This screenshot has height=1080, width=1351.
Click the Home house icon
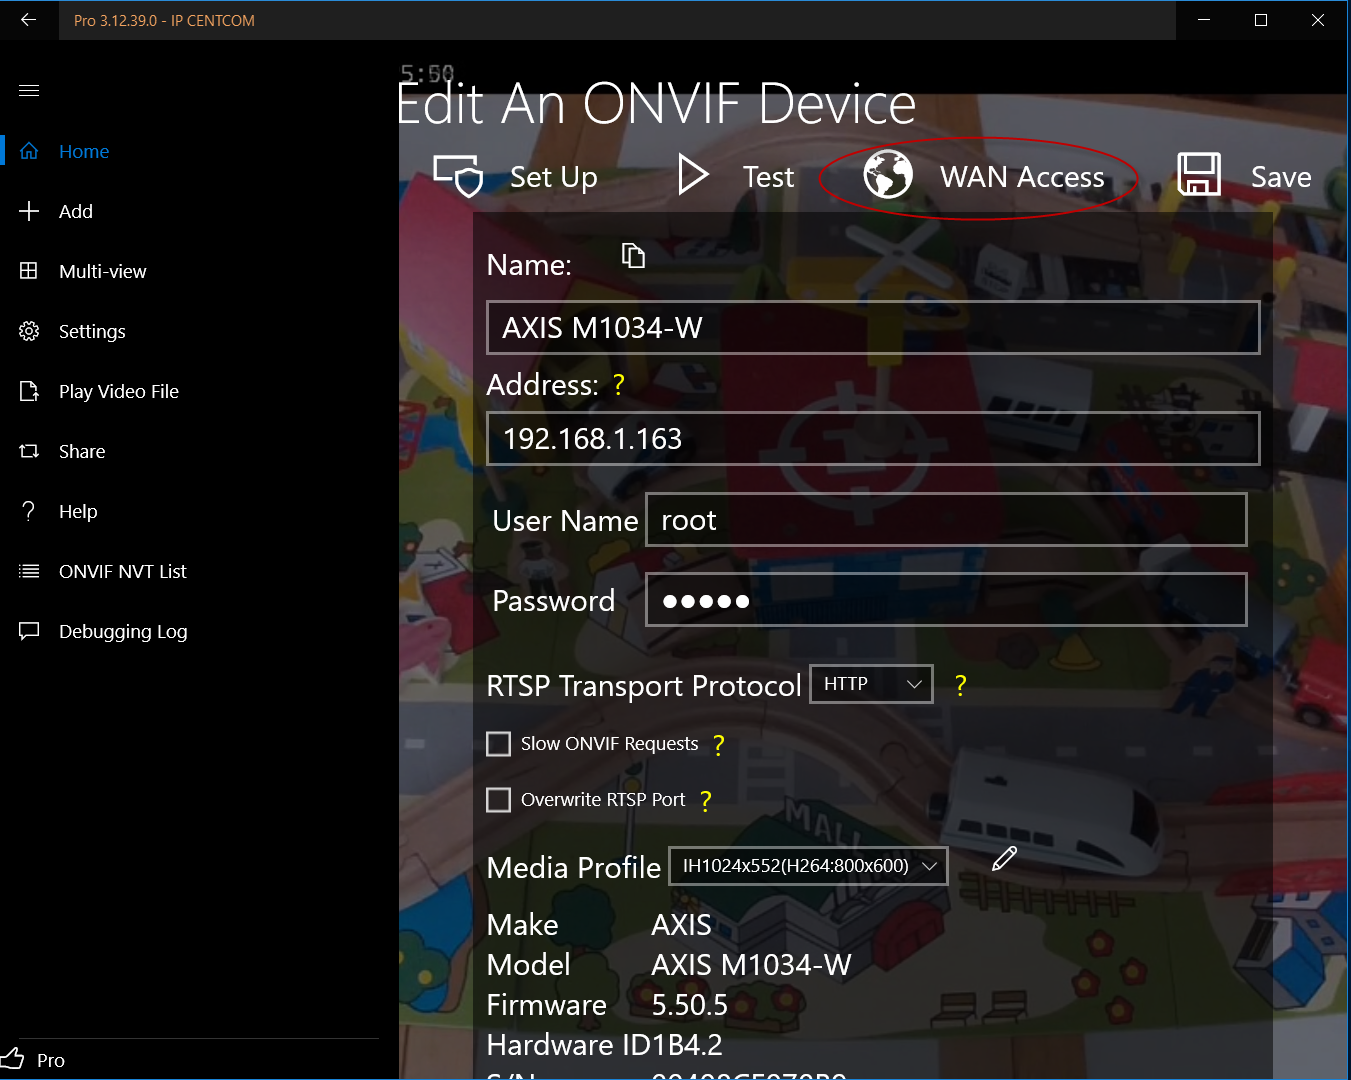[29, 151]
